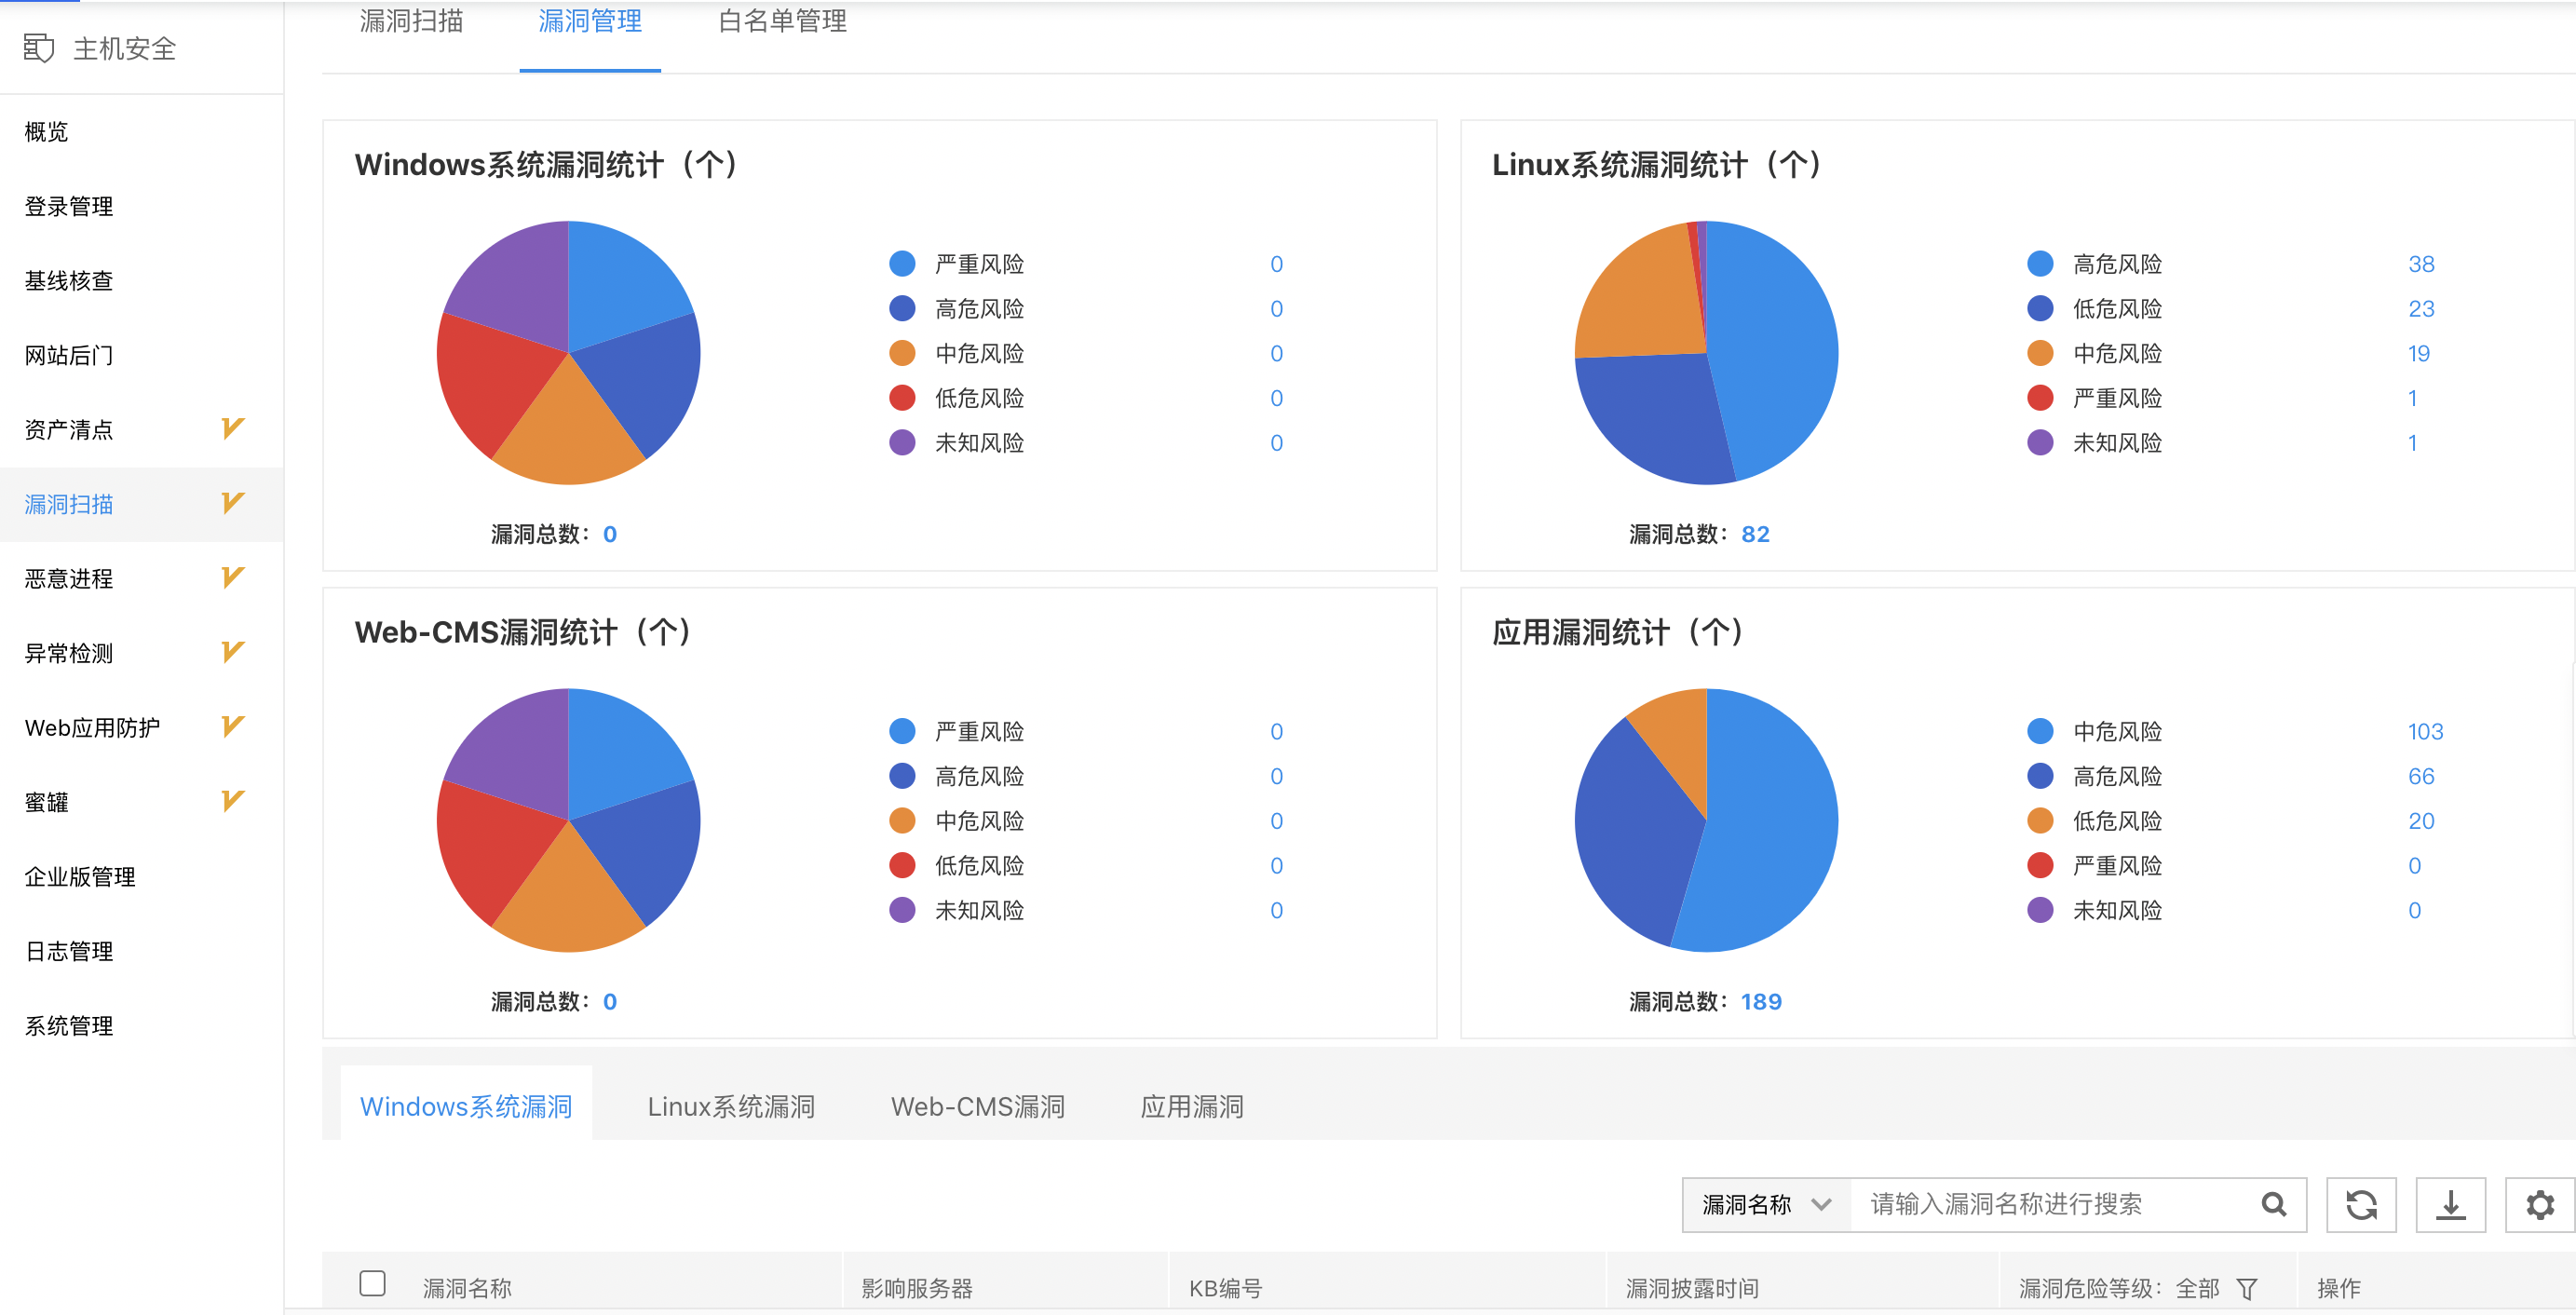Click the 漏洞名称 table column header
Image resolution: width=2576 pixels, height=1315 pixels.
click(467, 1288)
